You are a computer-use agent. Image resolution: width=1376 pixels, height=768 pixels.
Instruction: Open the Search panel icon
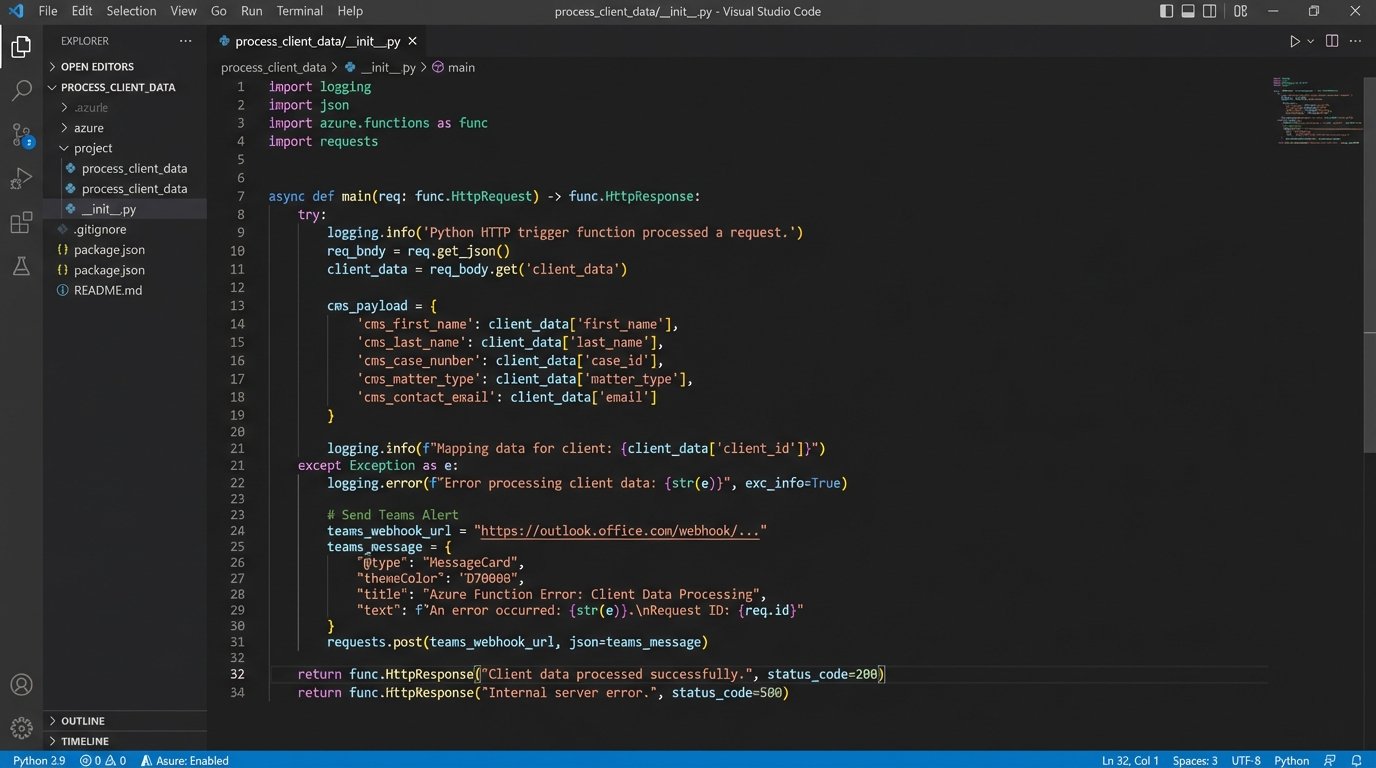21,90
